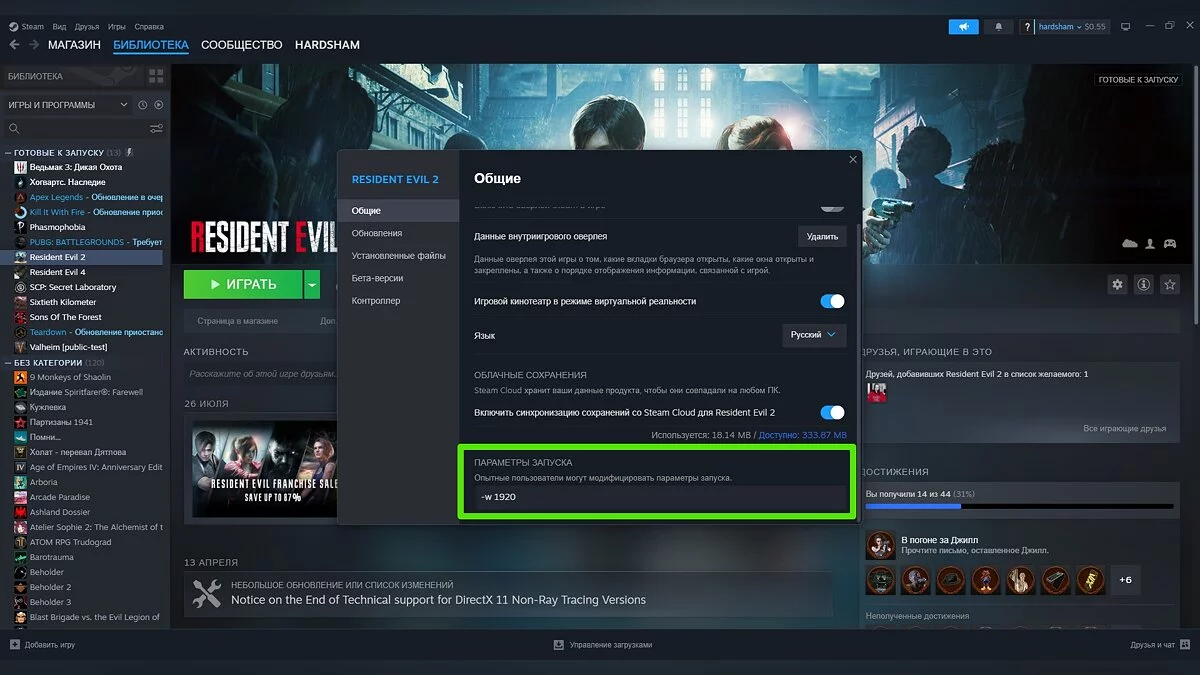Click the Witcher 3 game icon
This screenshot has height=675, width=1200.
coord(20,167)
